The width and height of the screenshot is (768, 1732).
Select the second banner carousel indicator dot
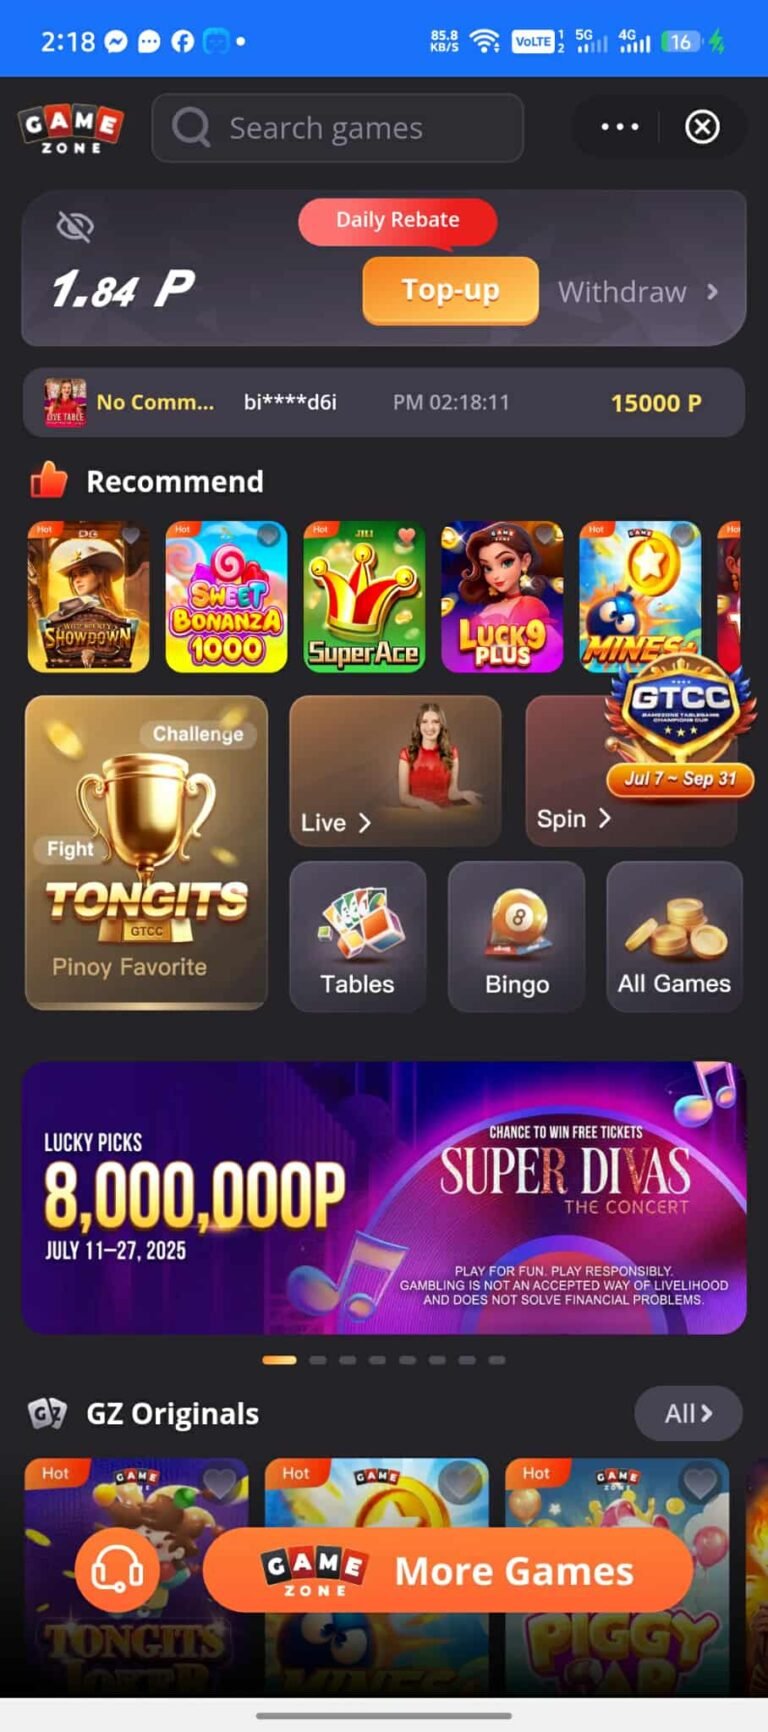pos(318,1360)
